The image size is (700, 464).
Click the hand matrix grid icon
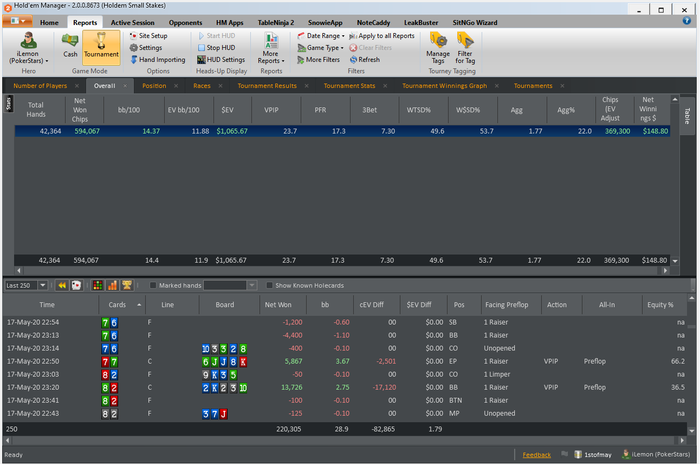coord(98,285)
